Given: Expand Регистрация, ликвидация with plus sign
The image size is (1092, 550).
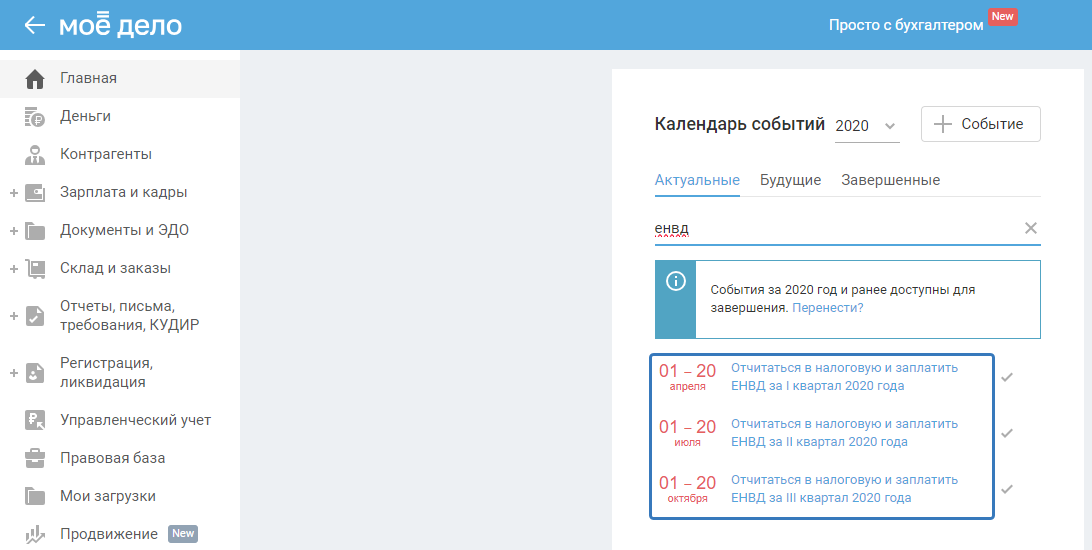Looking at the screenshot, I should (x=13, y=373).
